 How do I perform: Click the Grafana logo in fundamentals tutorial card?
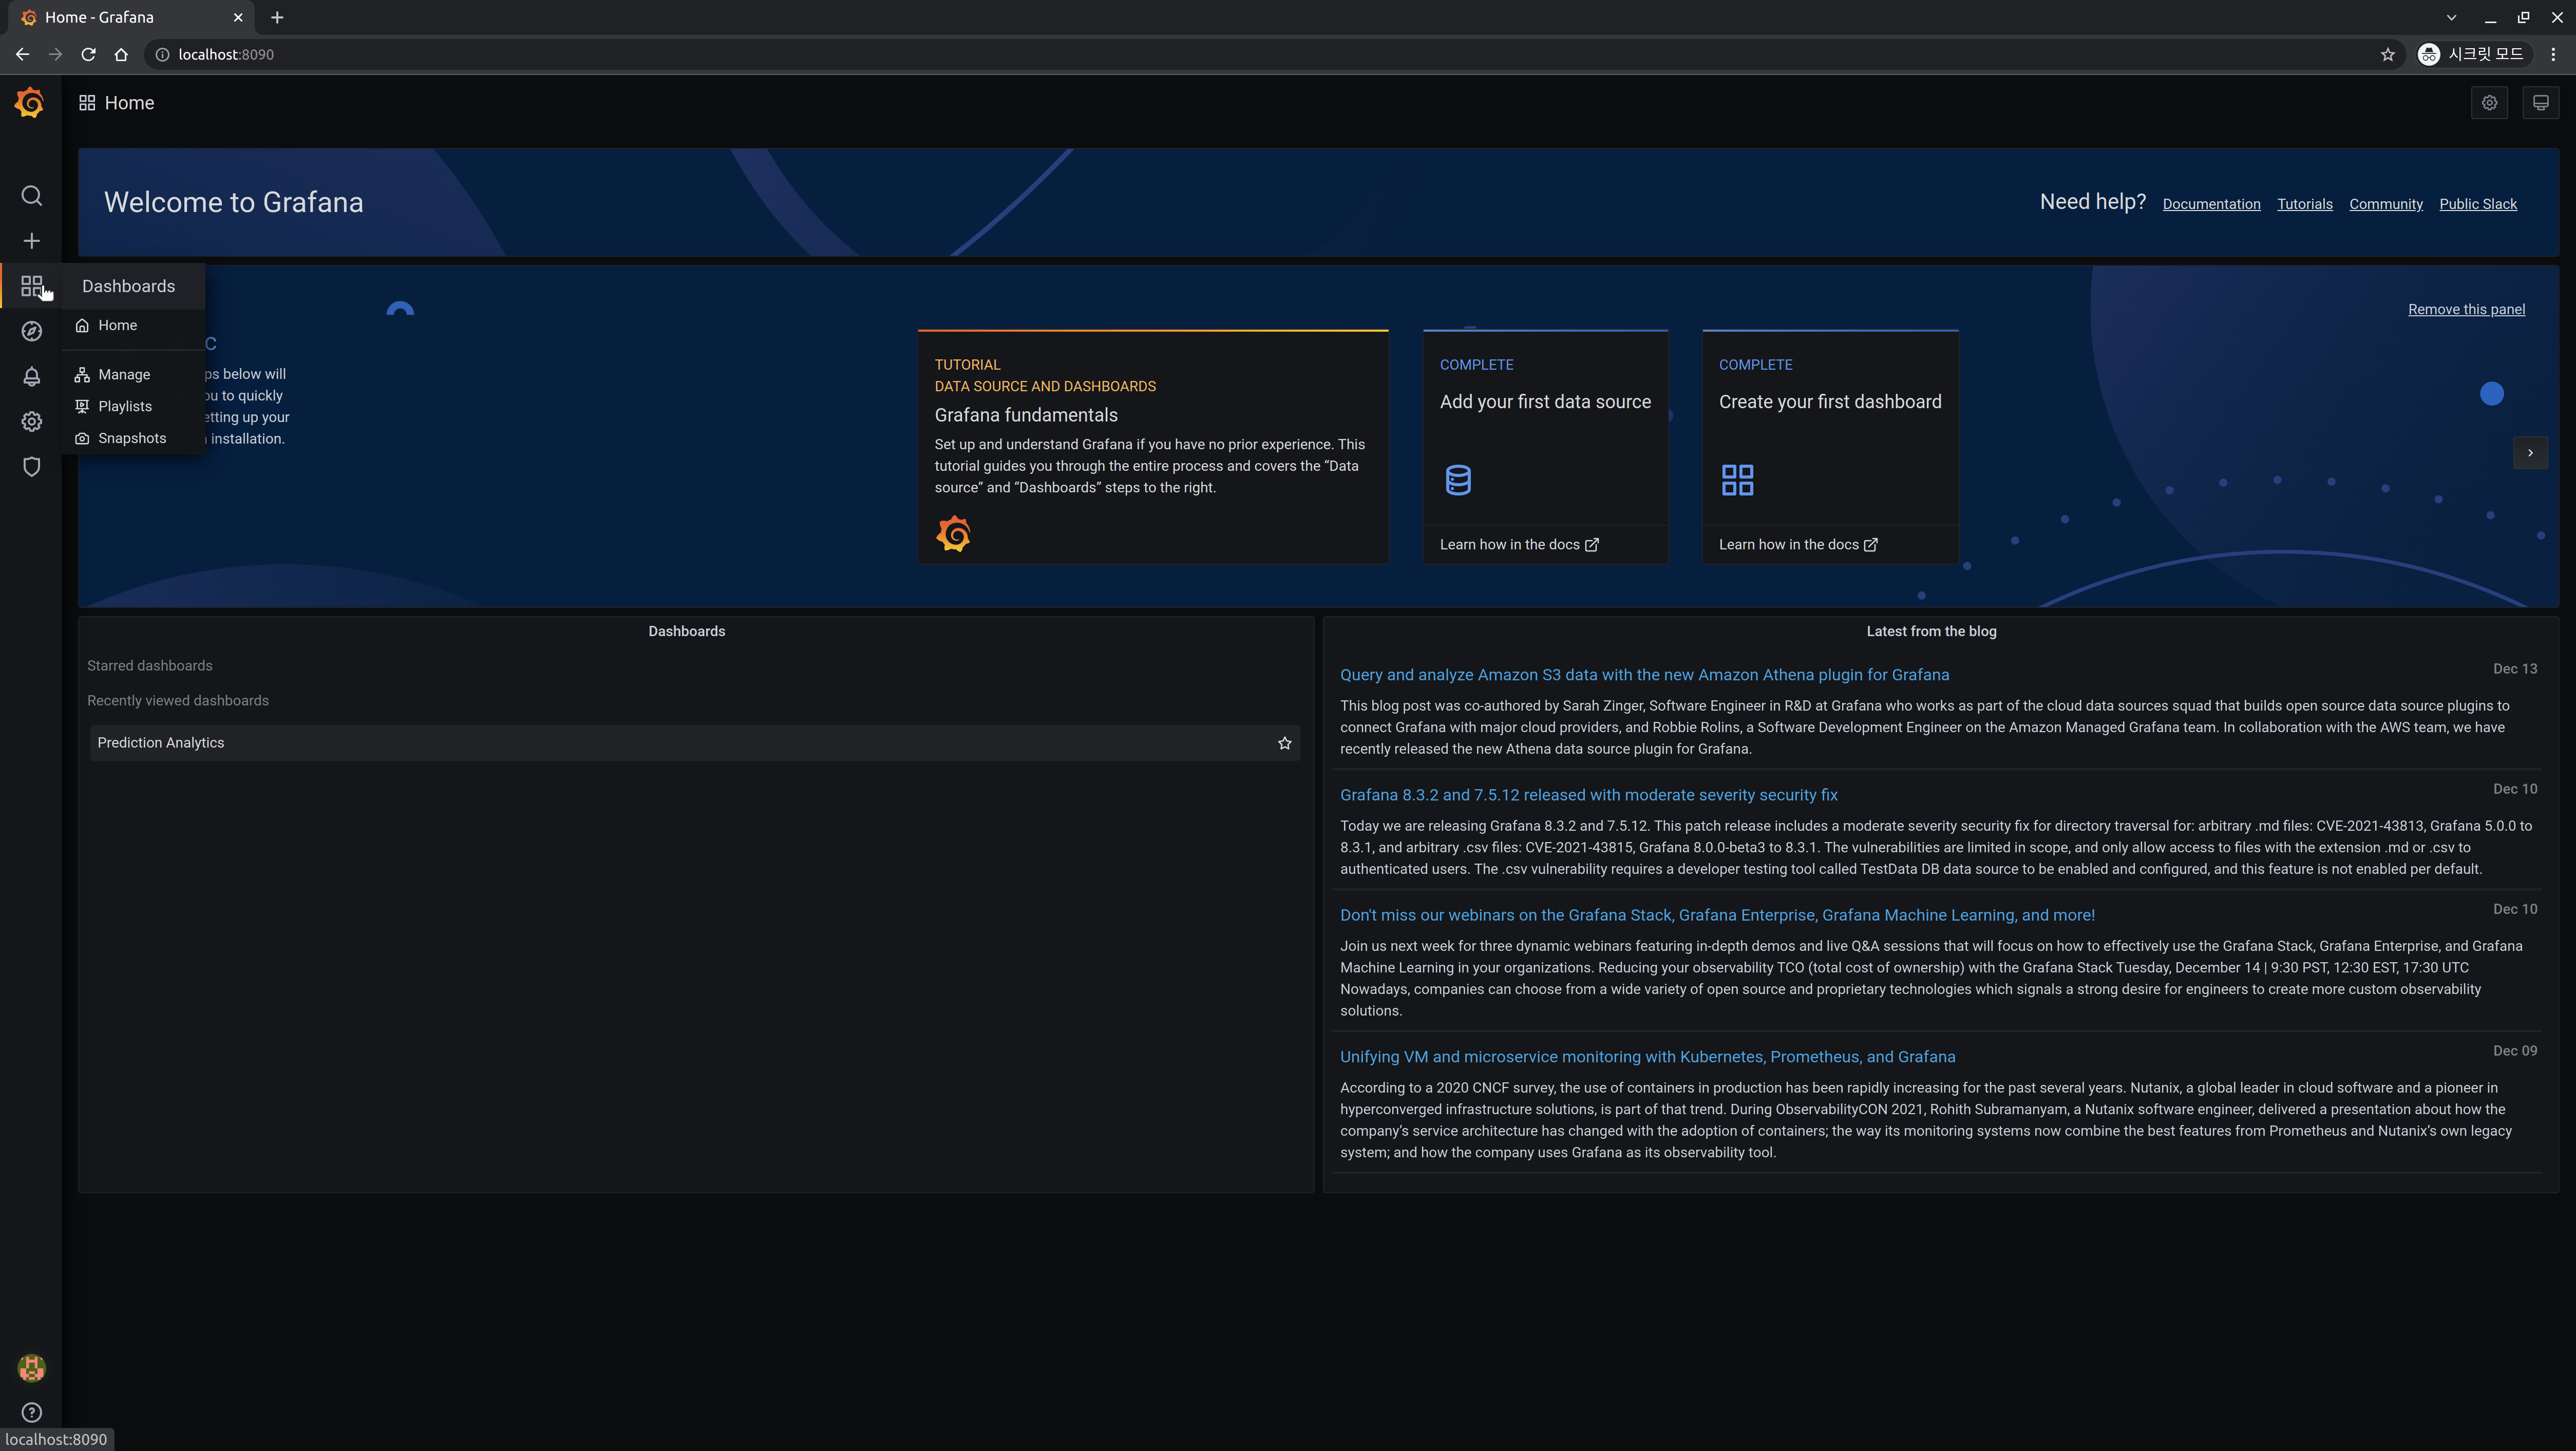(953, 534)
